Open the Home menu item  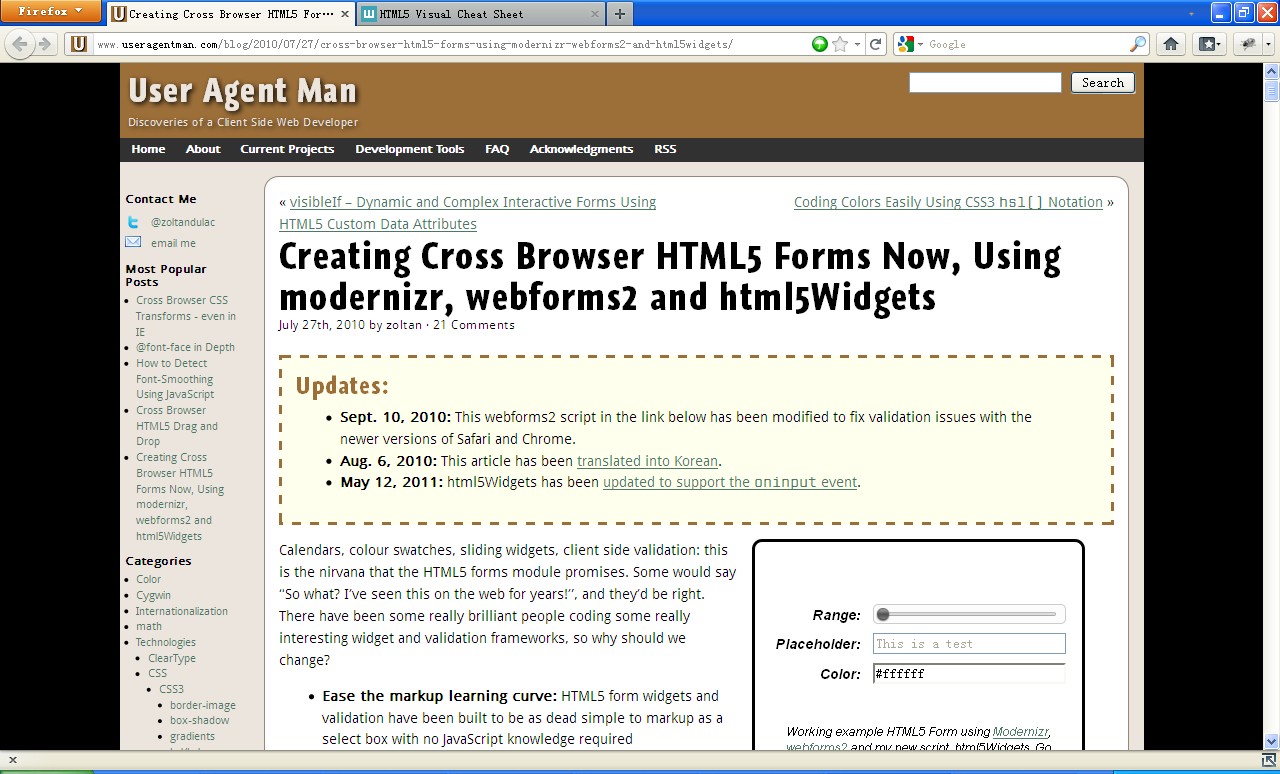pyautogui.click(x=148, y=149)
